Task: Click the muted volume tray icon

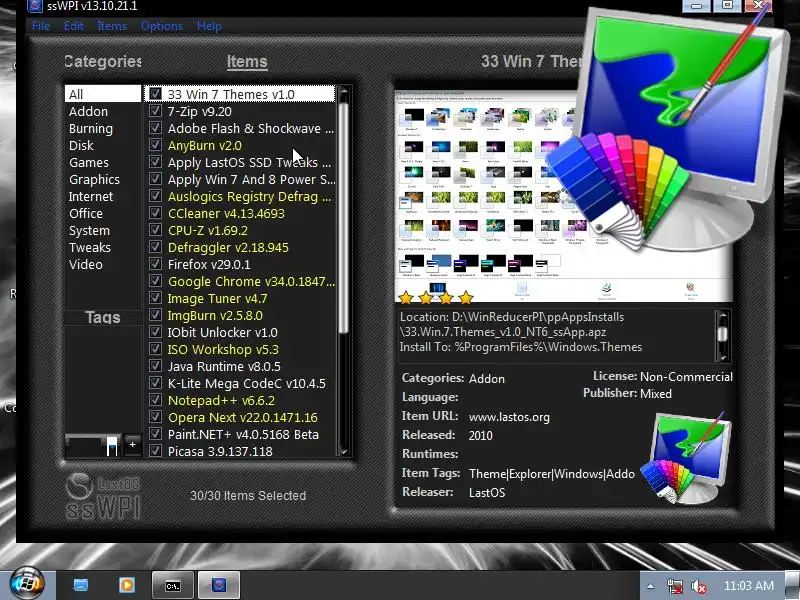Action: (698, 586)
